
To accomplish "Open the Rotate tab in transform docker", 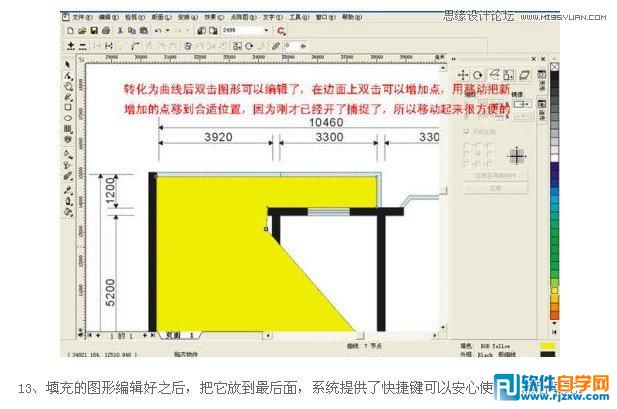I will pyautogui.click(x=478, y=75).
